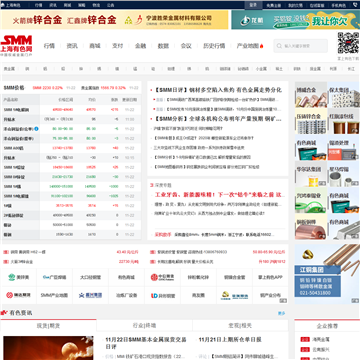This screenshot has width=360, height=360.
Task: Open the SMM A00铝 price row
Action: pyautogui.click(x=71, y=148)
